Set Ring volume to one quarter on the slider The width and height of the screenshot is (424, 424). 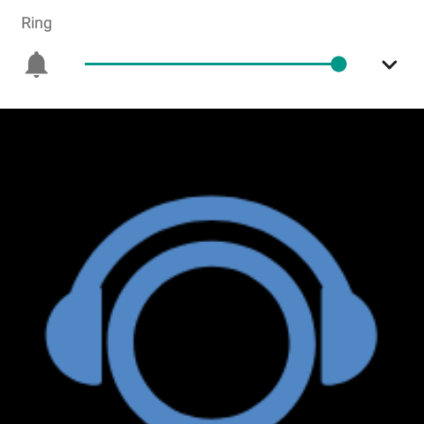(148, 64)
